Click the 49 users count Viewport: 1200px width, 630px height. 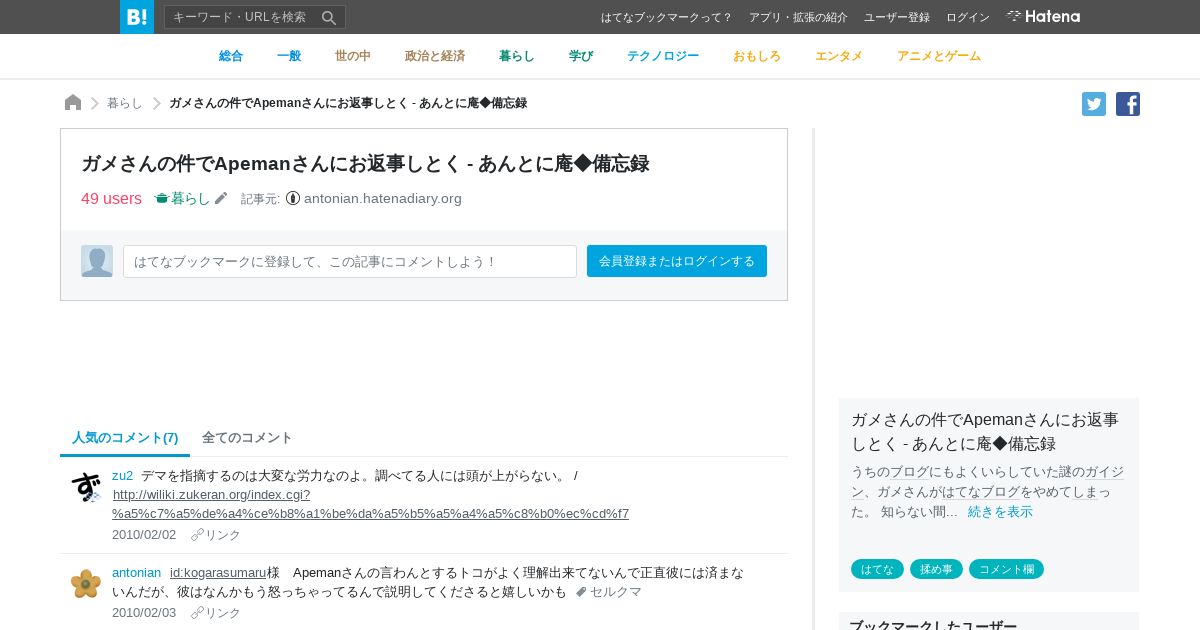click(111, 198)
